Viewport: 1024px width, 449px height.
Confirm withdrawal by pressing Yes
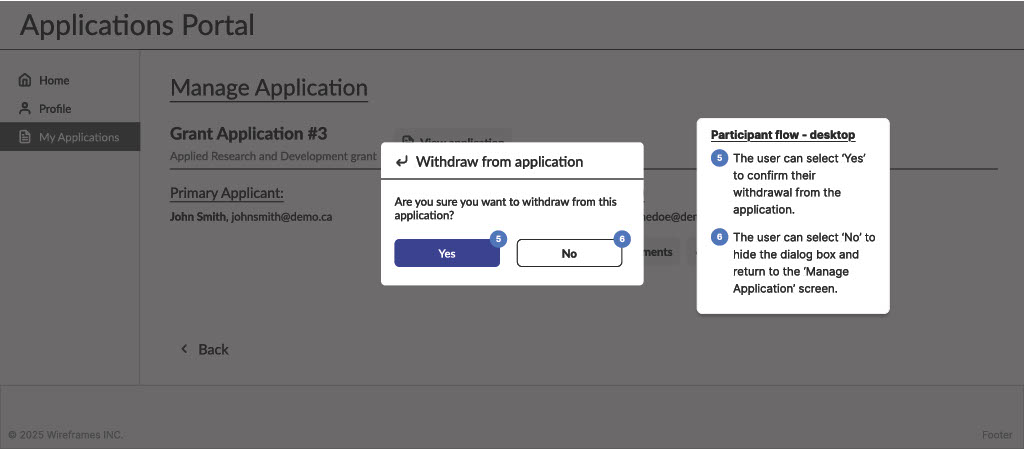pyautogui.click(x=447, y=254)
